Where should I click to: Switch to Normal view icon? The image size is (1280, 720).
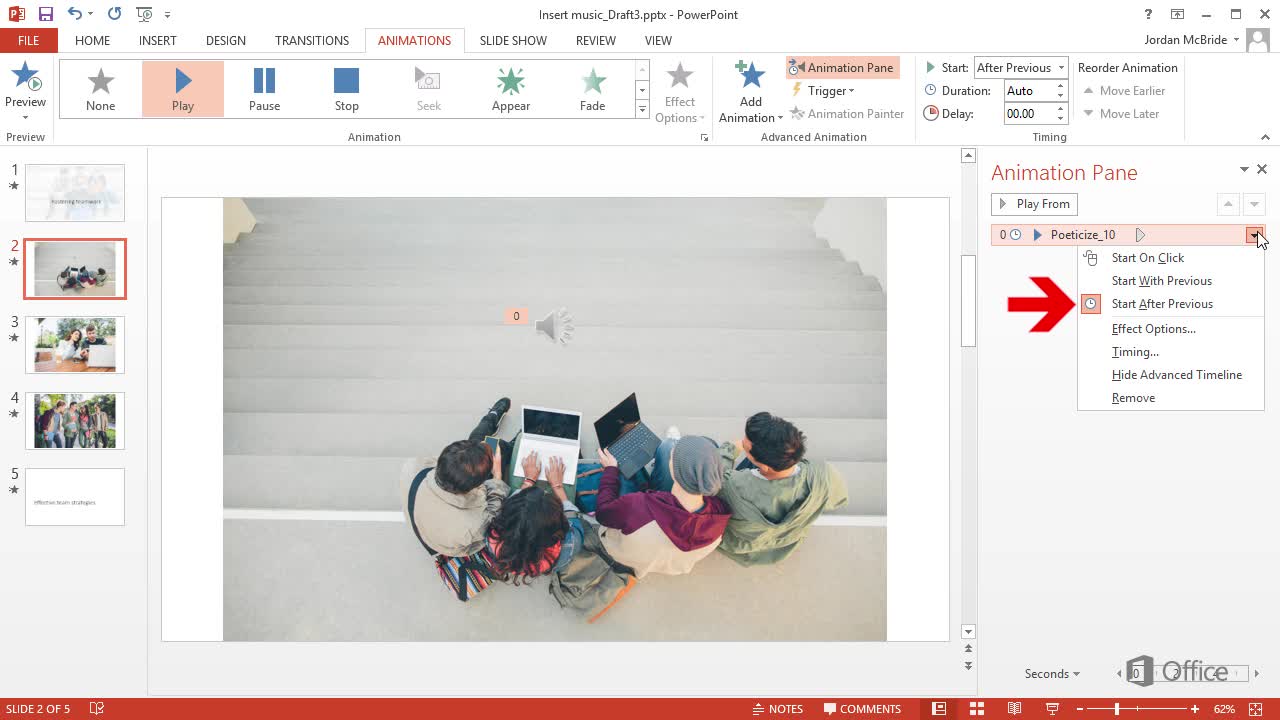click(939, 709)
